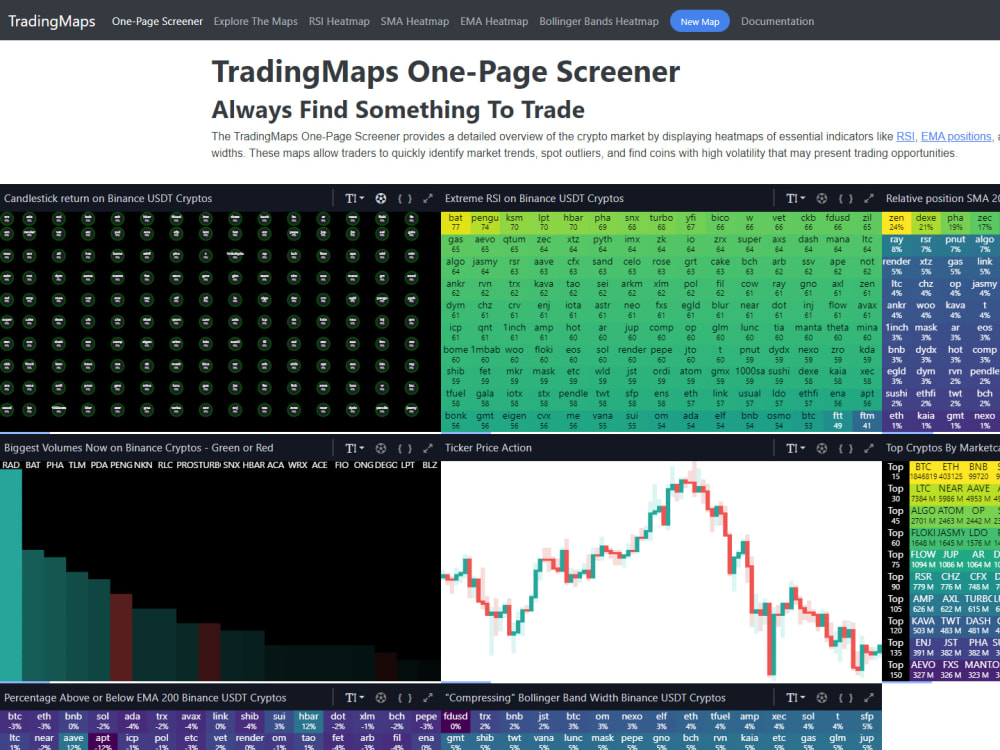
Task: Click the ETH cell in Top Cryptos panel
Action: tap(950, 471)
